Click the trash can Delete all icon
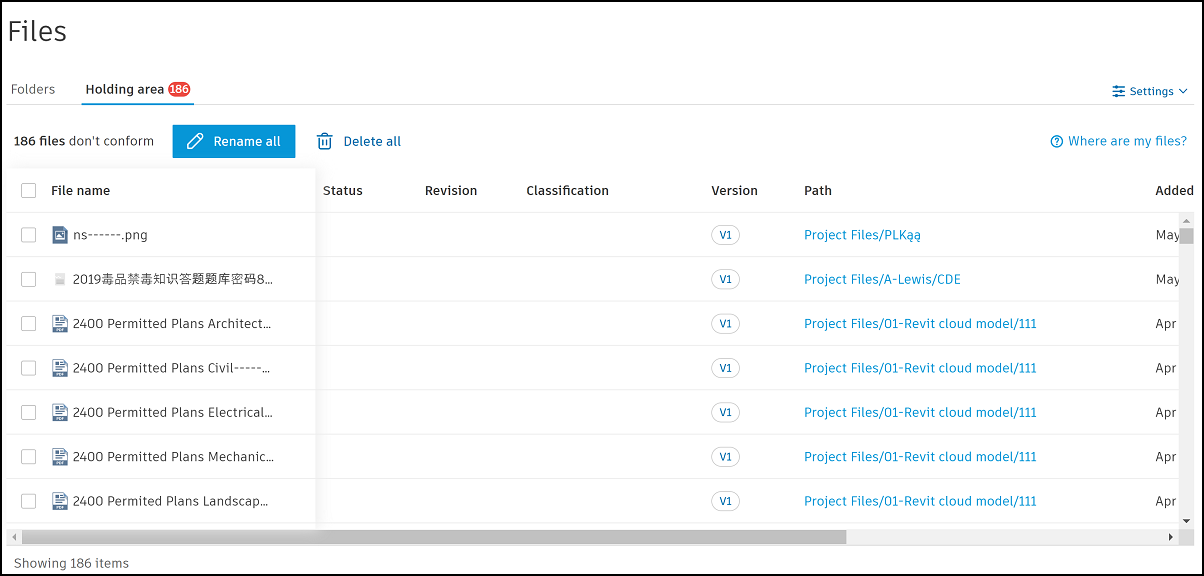This screenshot has width=1204, height=576. pyautogui.click(x=325, y=142)
